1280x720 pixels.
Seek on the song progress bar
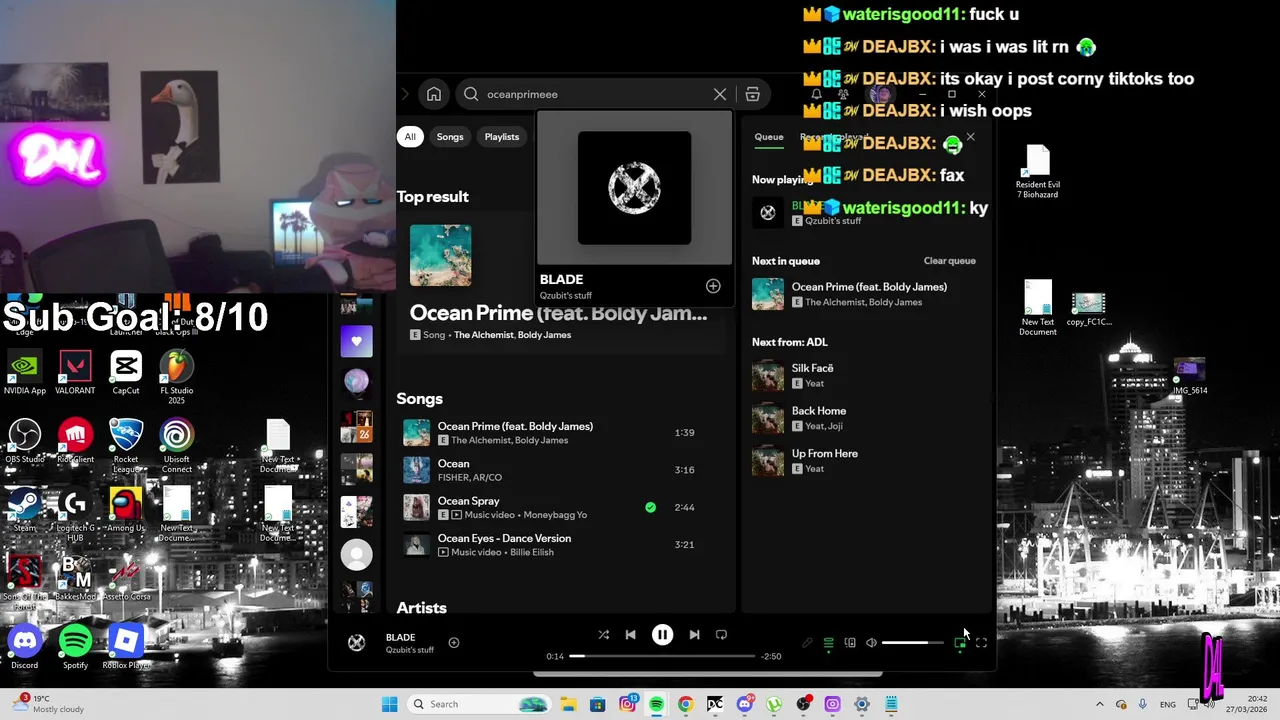(662, 656)
